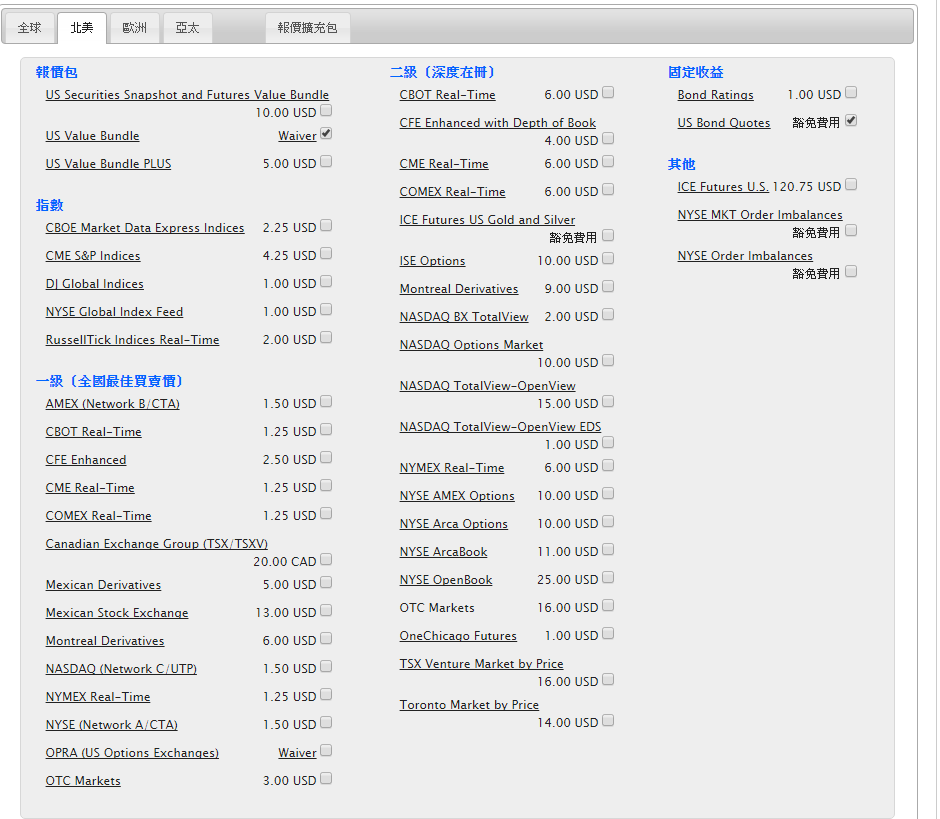This screenshot has height=819, width=940.
Task: Check the Bond Ratings checkbox
Action: coord(851,92)
